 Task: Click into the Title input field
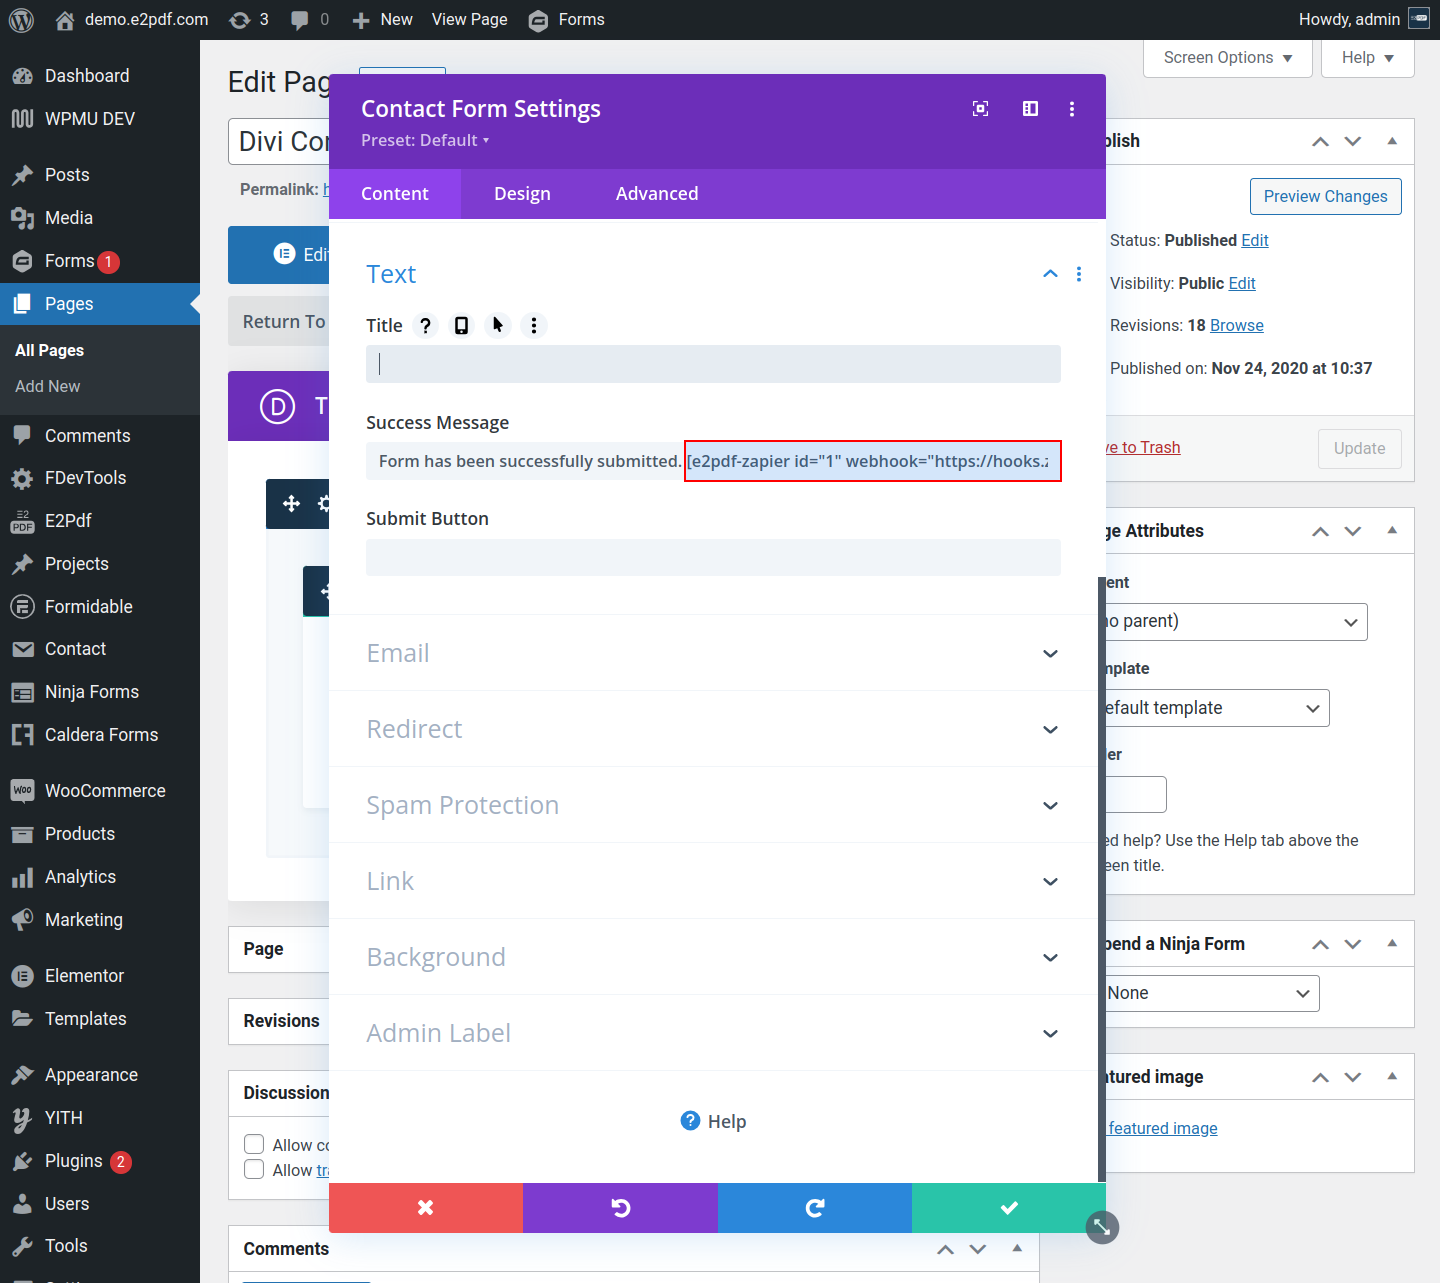click(x=712, y=364)
